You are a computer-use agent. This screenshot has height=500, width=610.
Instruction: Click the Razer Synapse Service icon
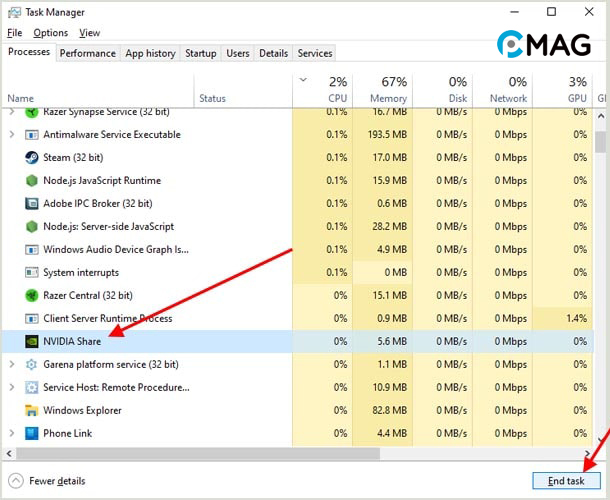[32, 112]
